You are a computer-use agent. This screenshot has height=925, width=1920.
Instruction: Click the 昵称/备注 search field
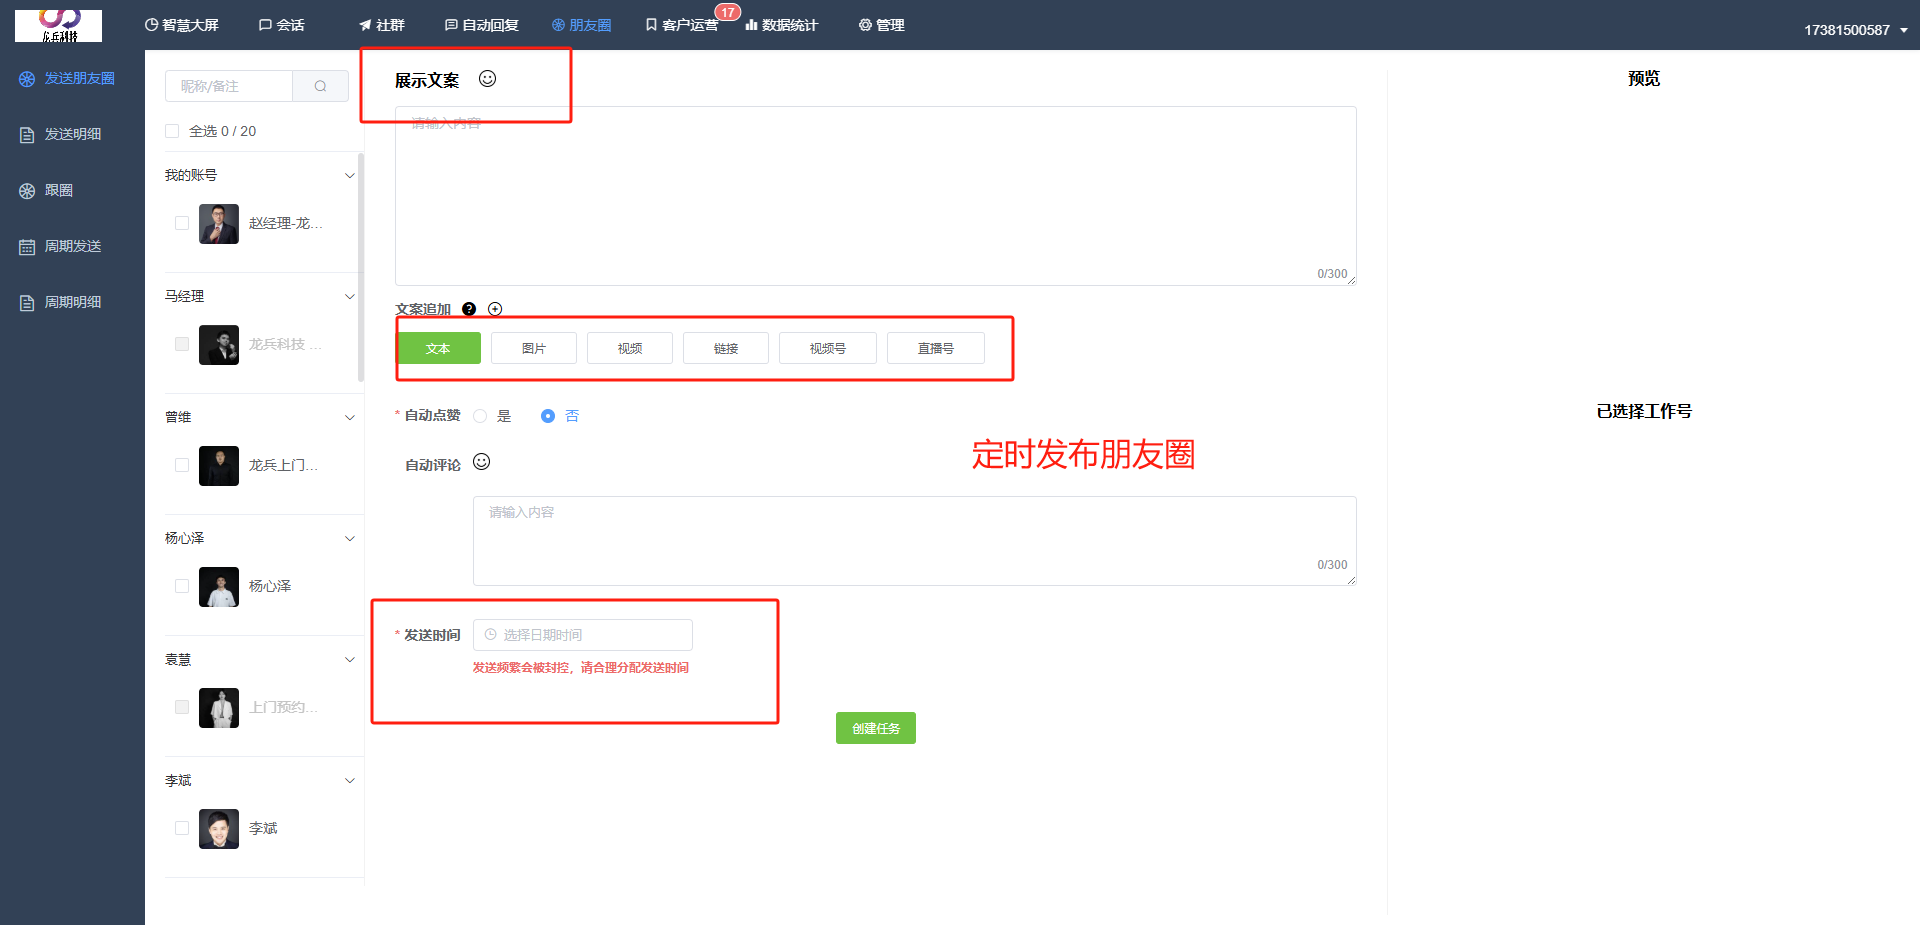click(229, 86)
